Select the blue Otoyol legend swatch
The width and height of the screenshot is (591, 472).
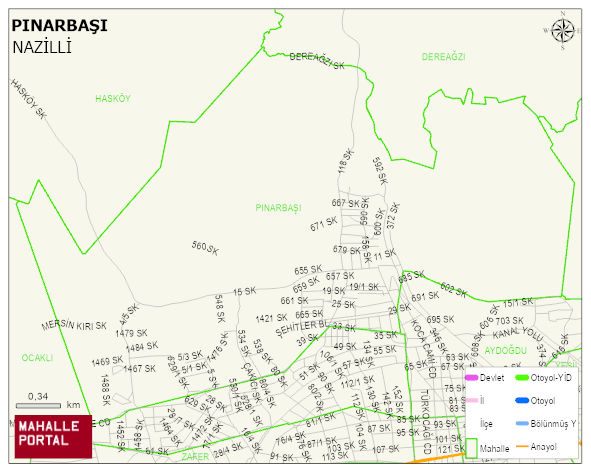522,401
